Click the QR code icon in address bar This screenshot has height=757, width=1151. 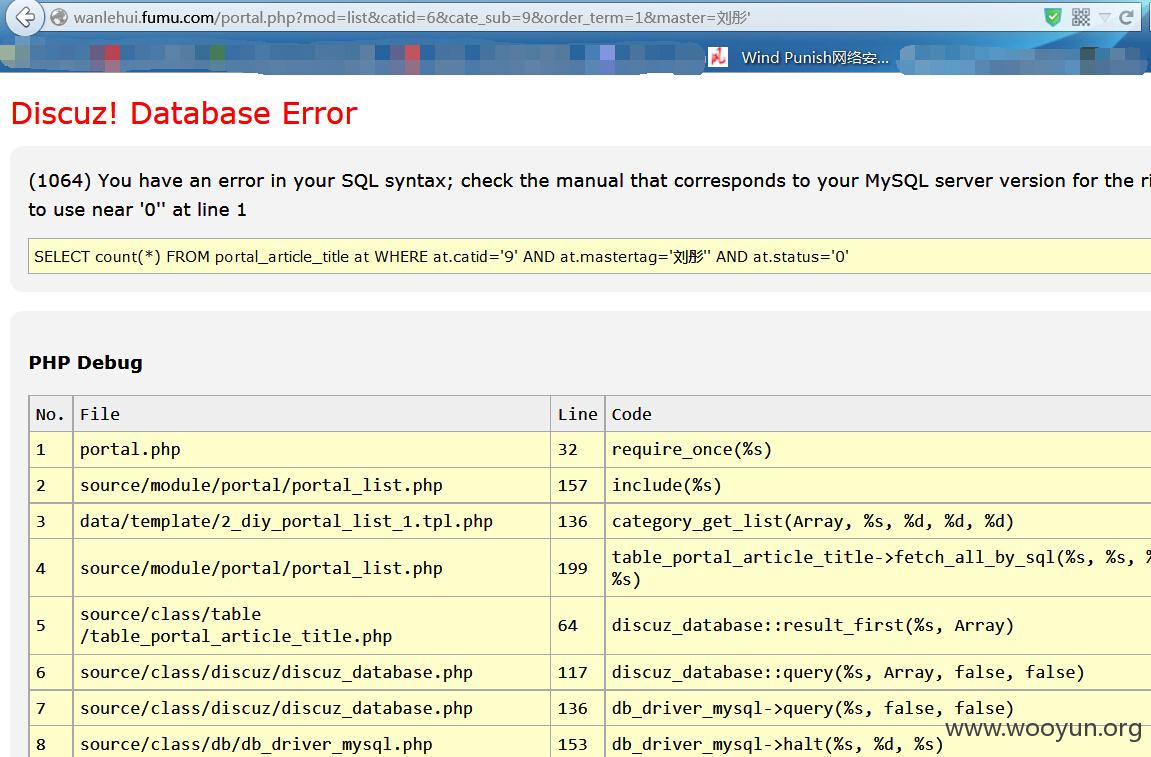1081,17
